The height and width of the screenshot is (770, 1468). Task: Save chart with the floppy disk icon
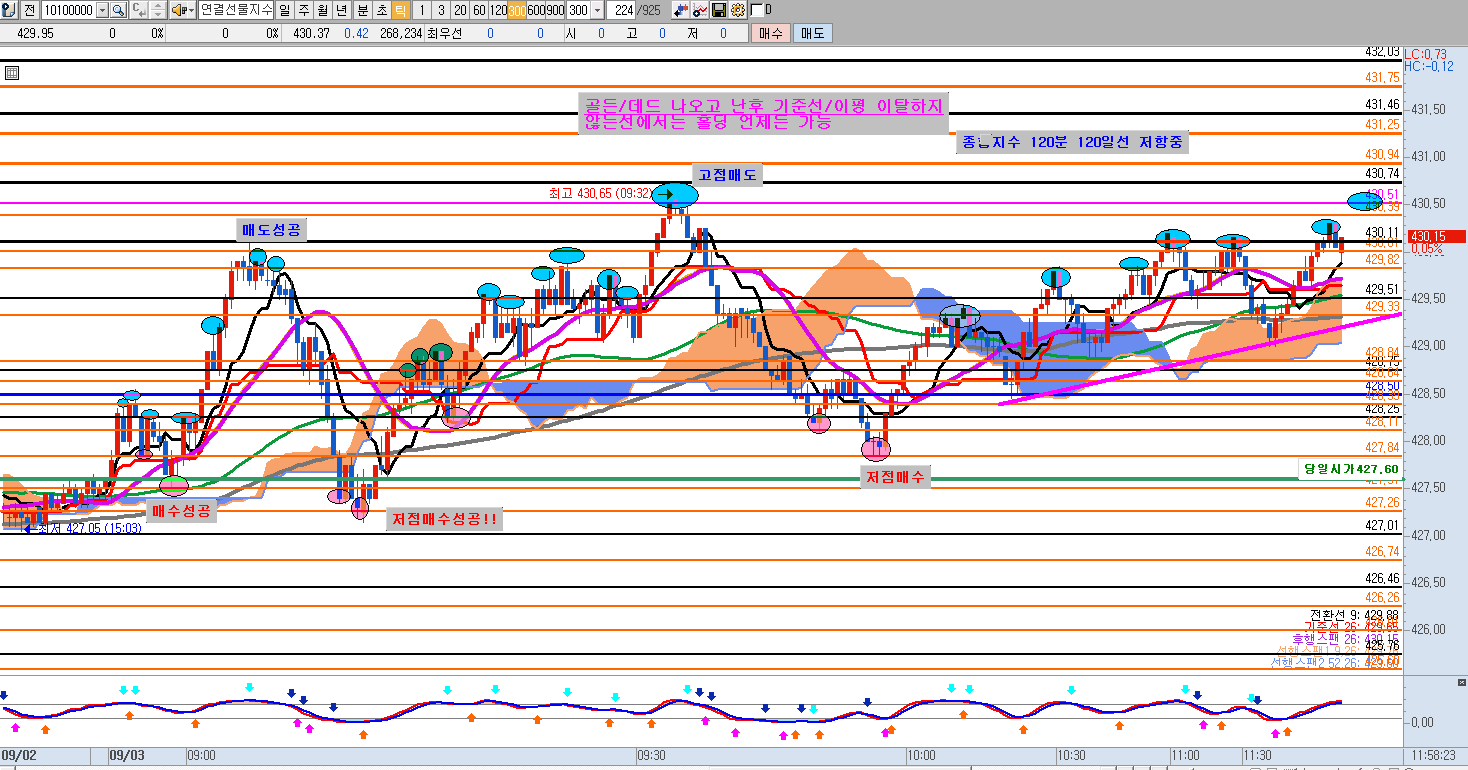click(719, 10)
